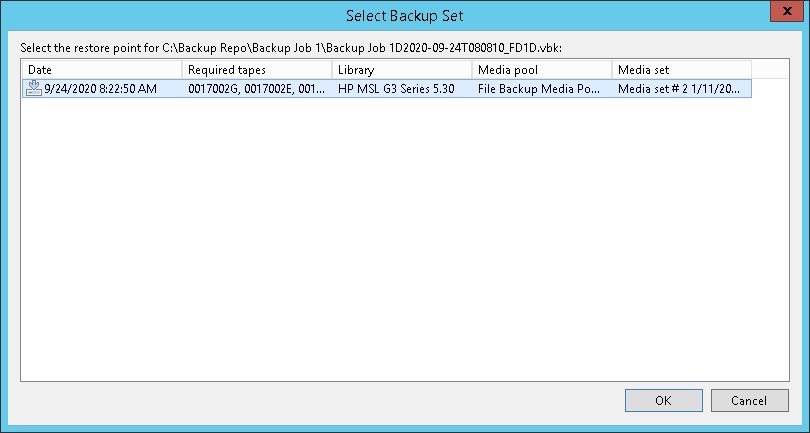Click the Library column header
The height and width of the screenshot is (433, 810).
401,69
